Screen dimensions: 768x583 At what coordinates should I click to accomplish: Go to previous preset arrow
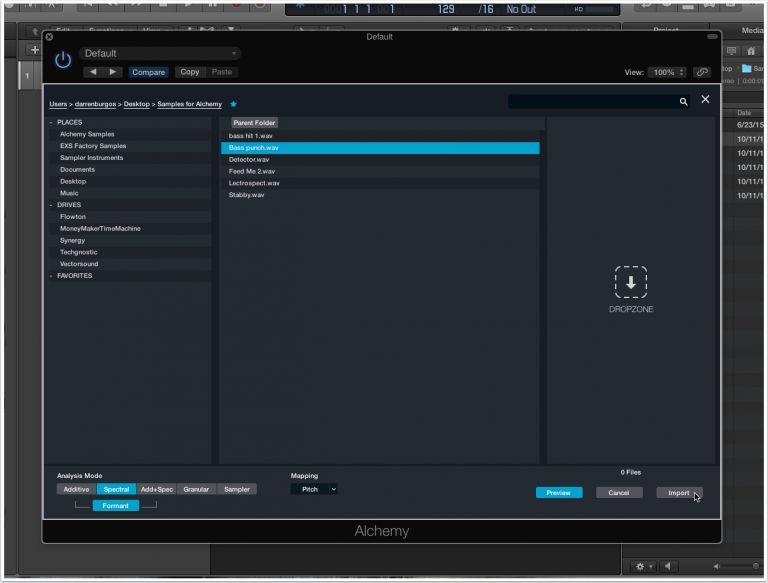point(93,72)
